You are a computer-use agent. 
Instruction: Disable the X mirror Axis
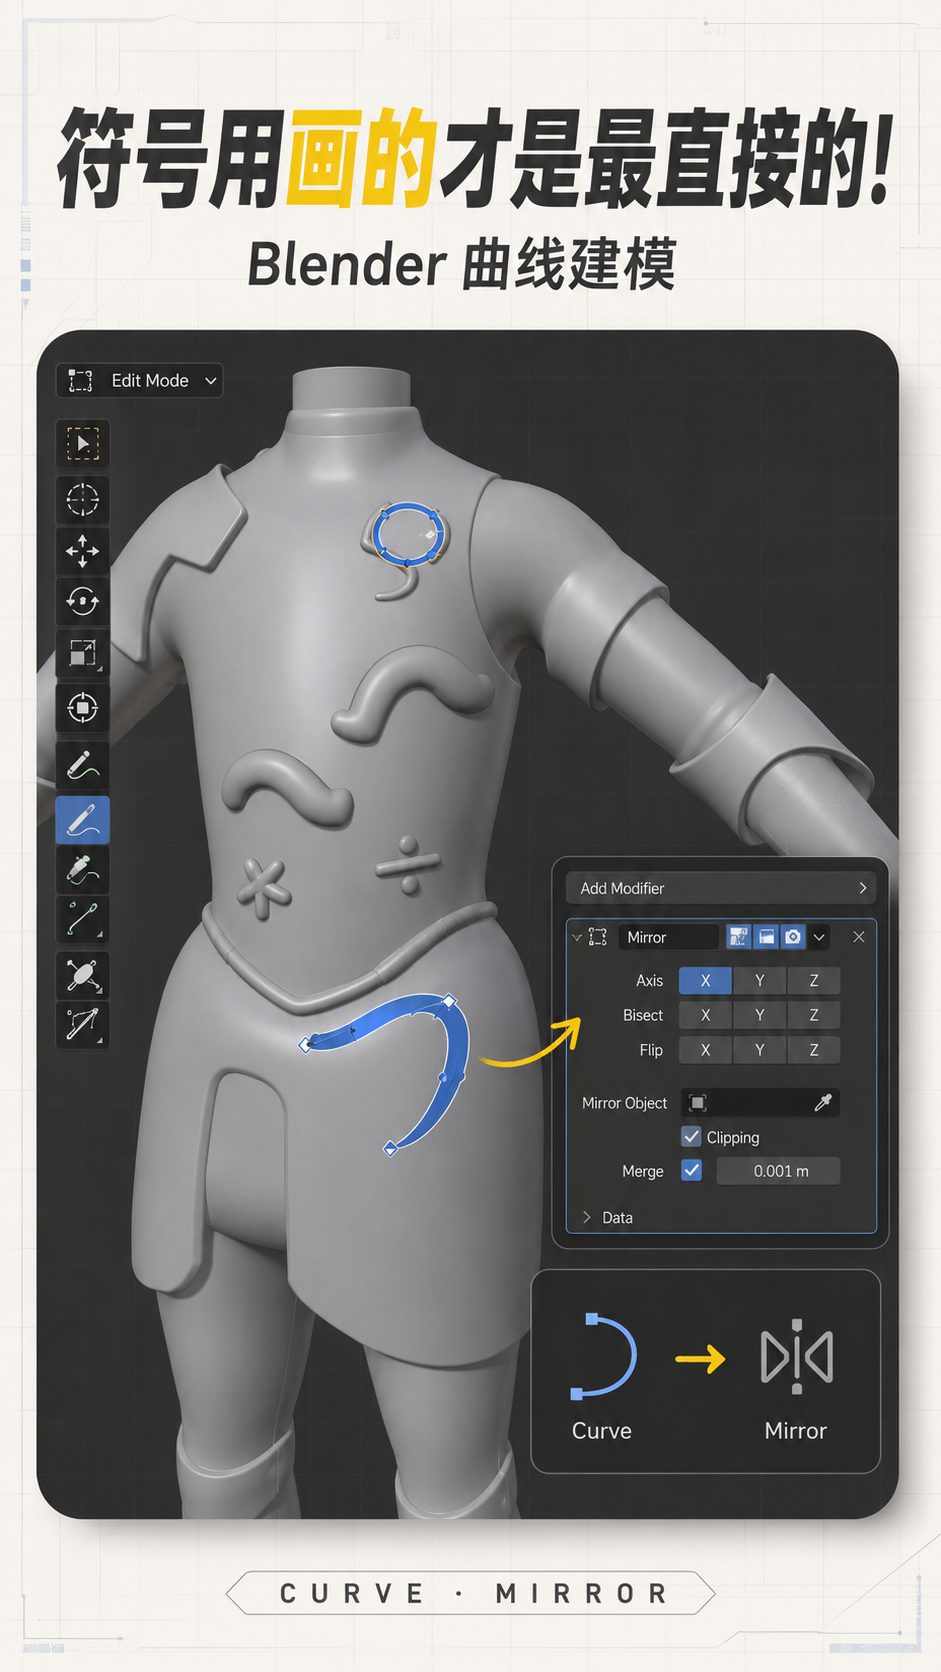[705, 981]
